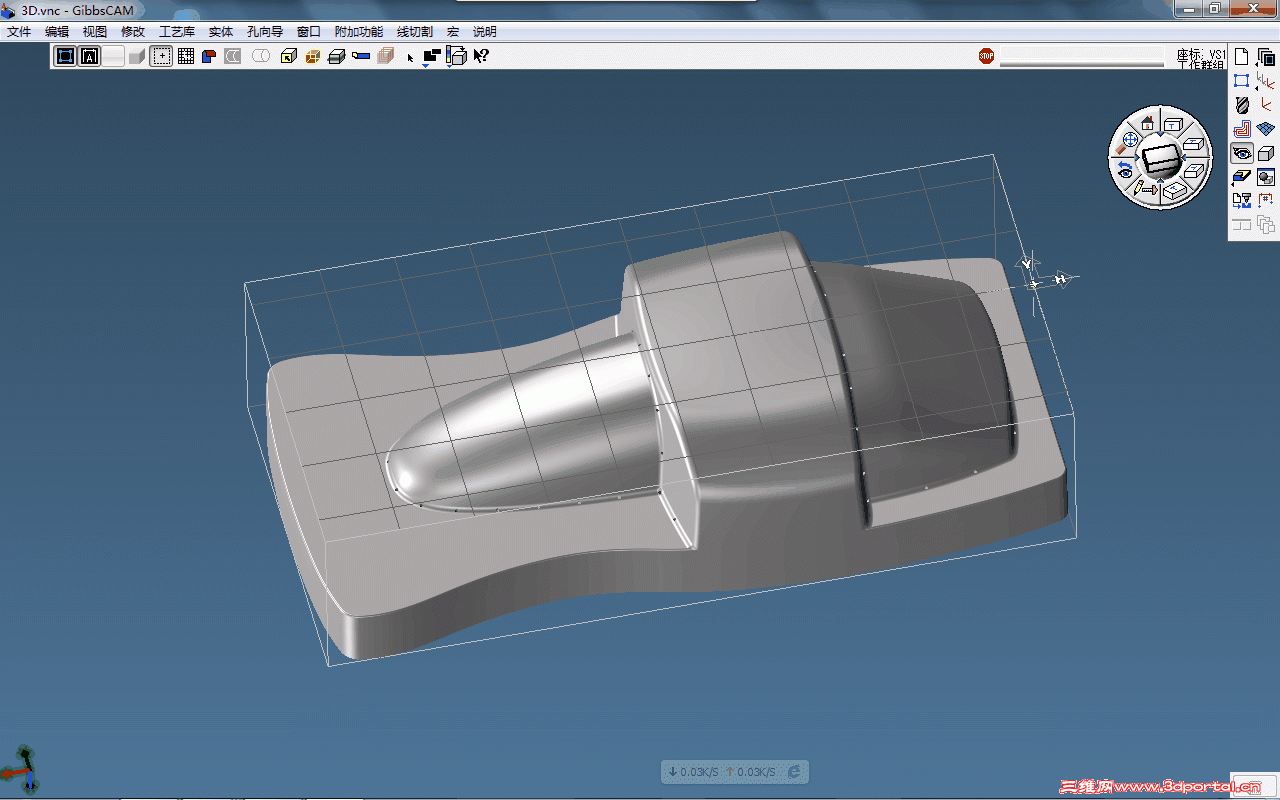Screen dimensions: 1280x800
Task: Select home view on the view wheel
Action: (1147, 122)
